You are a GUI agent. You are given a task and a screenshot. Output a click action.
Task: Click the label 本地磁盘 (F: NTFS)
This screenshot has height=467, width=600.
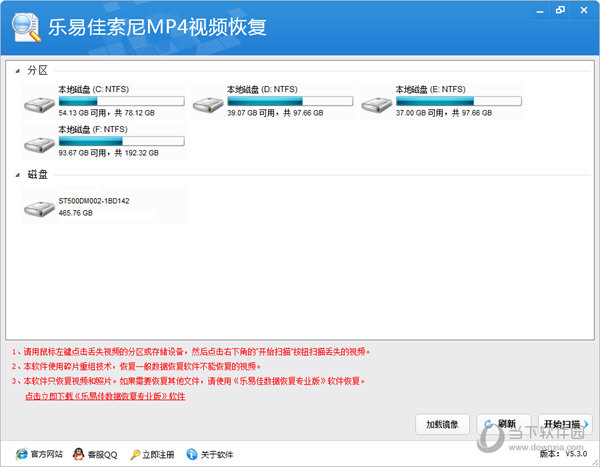coord(93,129)
